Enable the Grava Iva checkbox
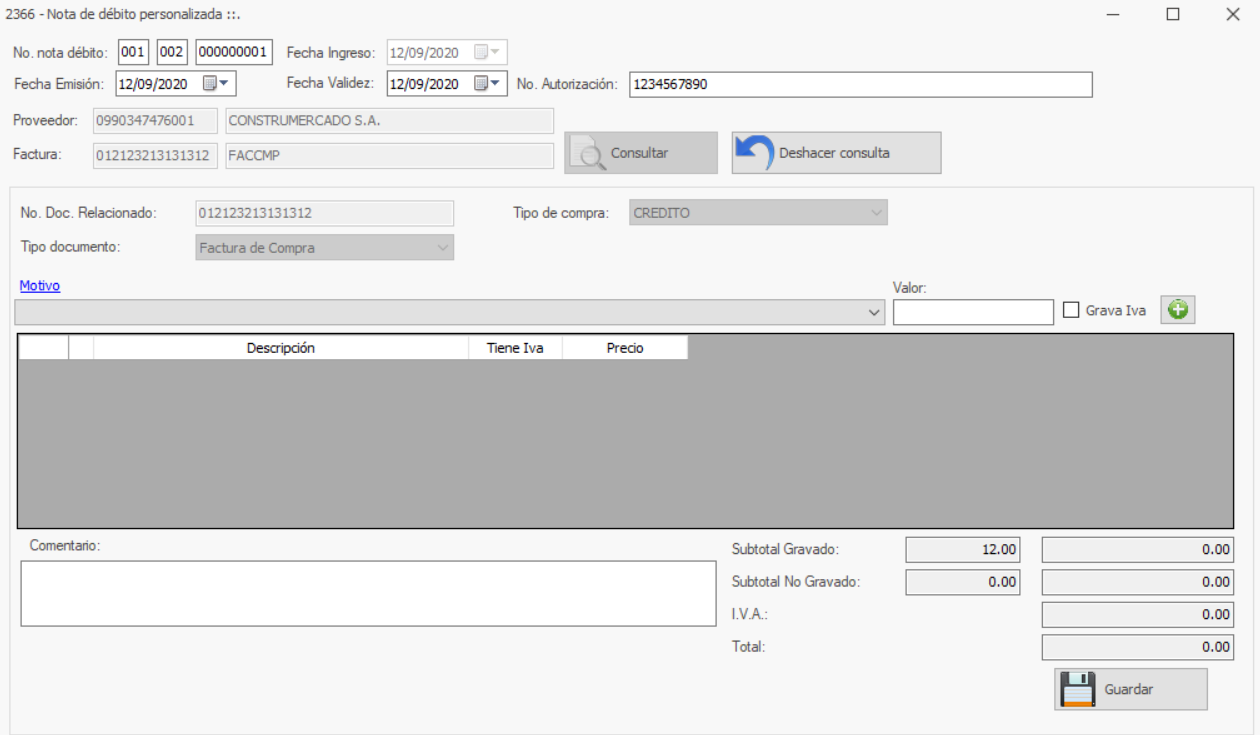 [x=1071, y=311]
